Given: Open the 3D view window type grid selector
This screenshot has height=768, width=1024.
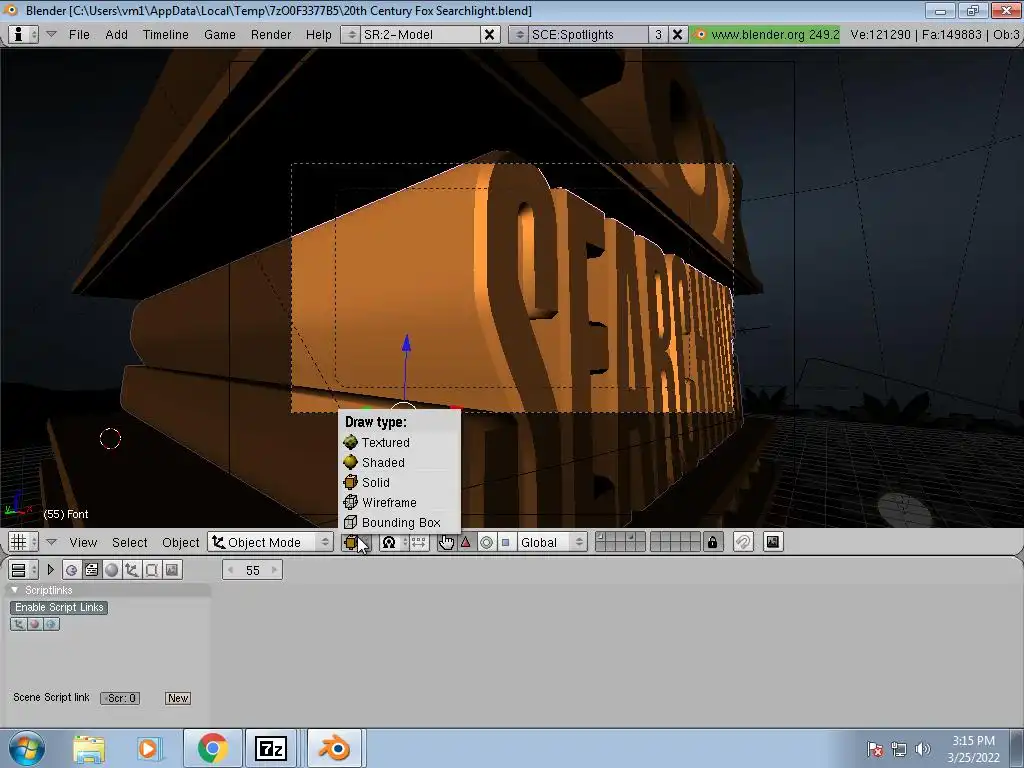Looking at the screenshot, I should [x=24, y=542].
